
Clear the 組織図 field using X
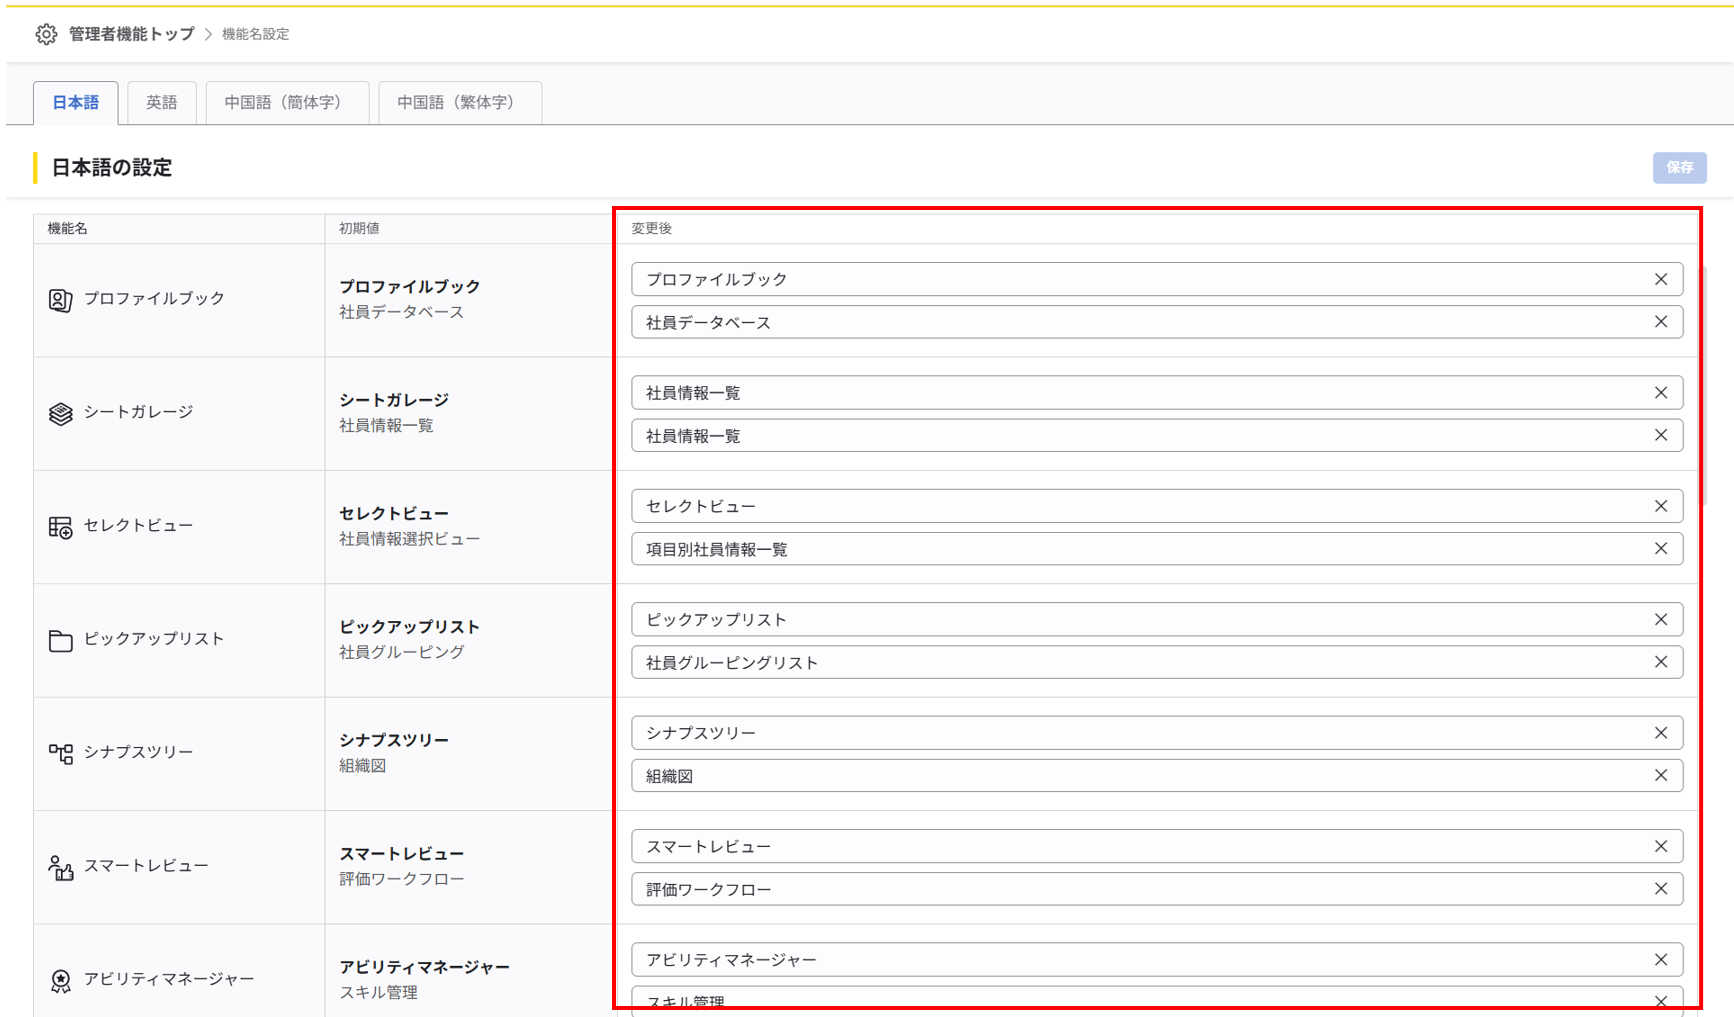[1661, 776]
